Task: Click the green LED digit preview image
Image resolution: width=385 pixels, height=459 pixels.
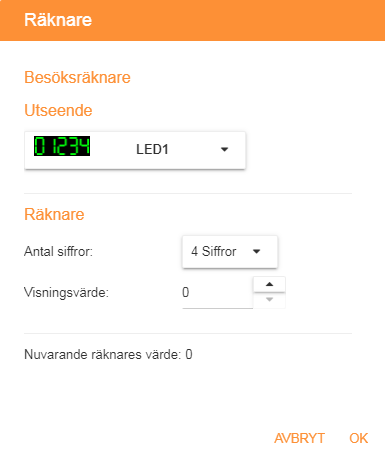Action: click(62, 146)
